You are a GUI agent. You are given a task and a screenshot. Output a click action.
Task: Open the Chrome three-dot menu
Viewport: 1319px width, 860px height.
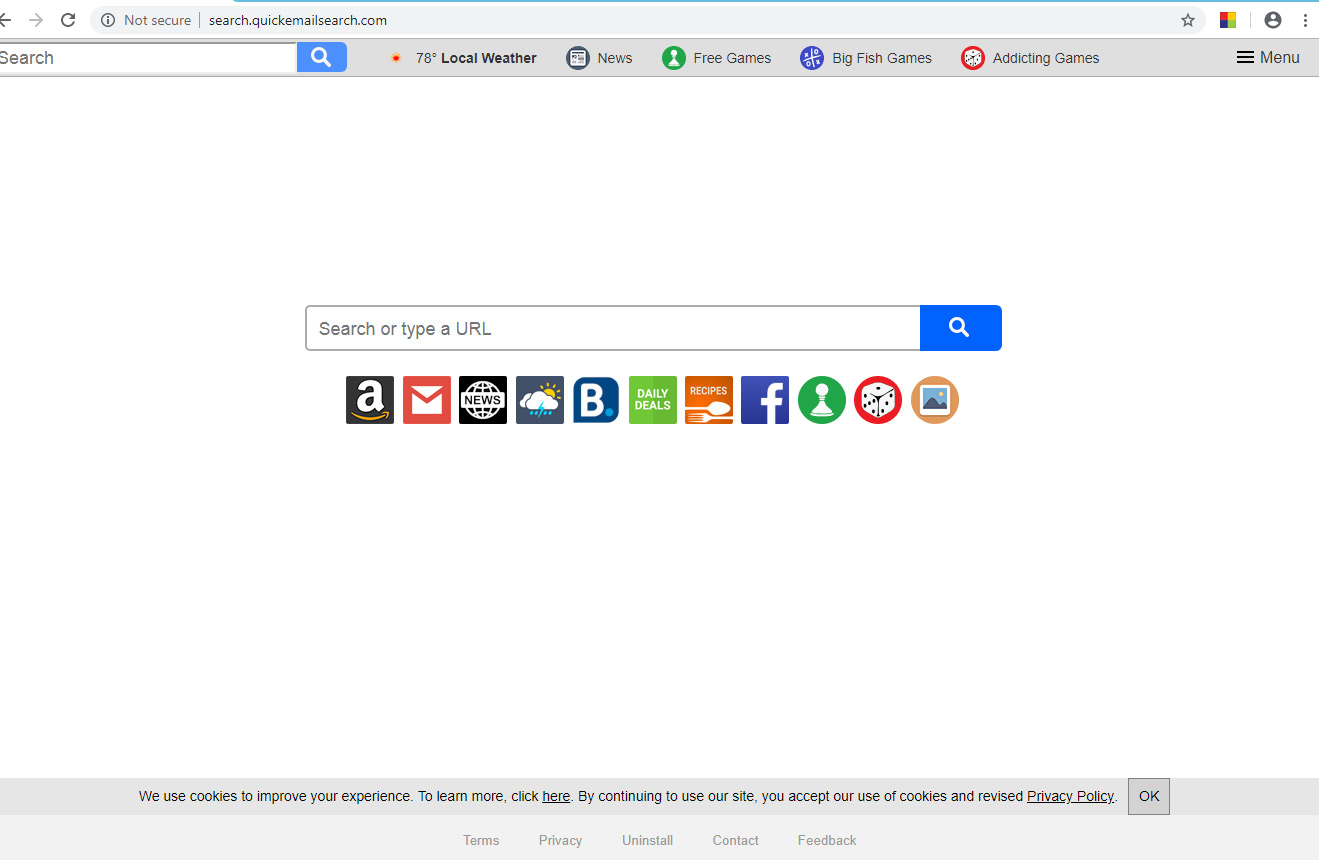[1305, 20]
